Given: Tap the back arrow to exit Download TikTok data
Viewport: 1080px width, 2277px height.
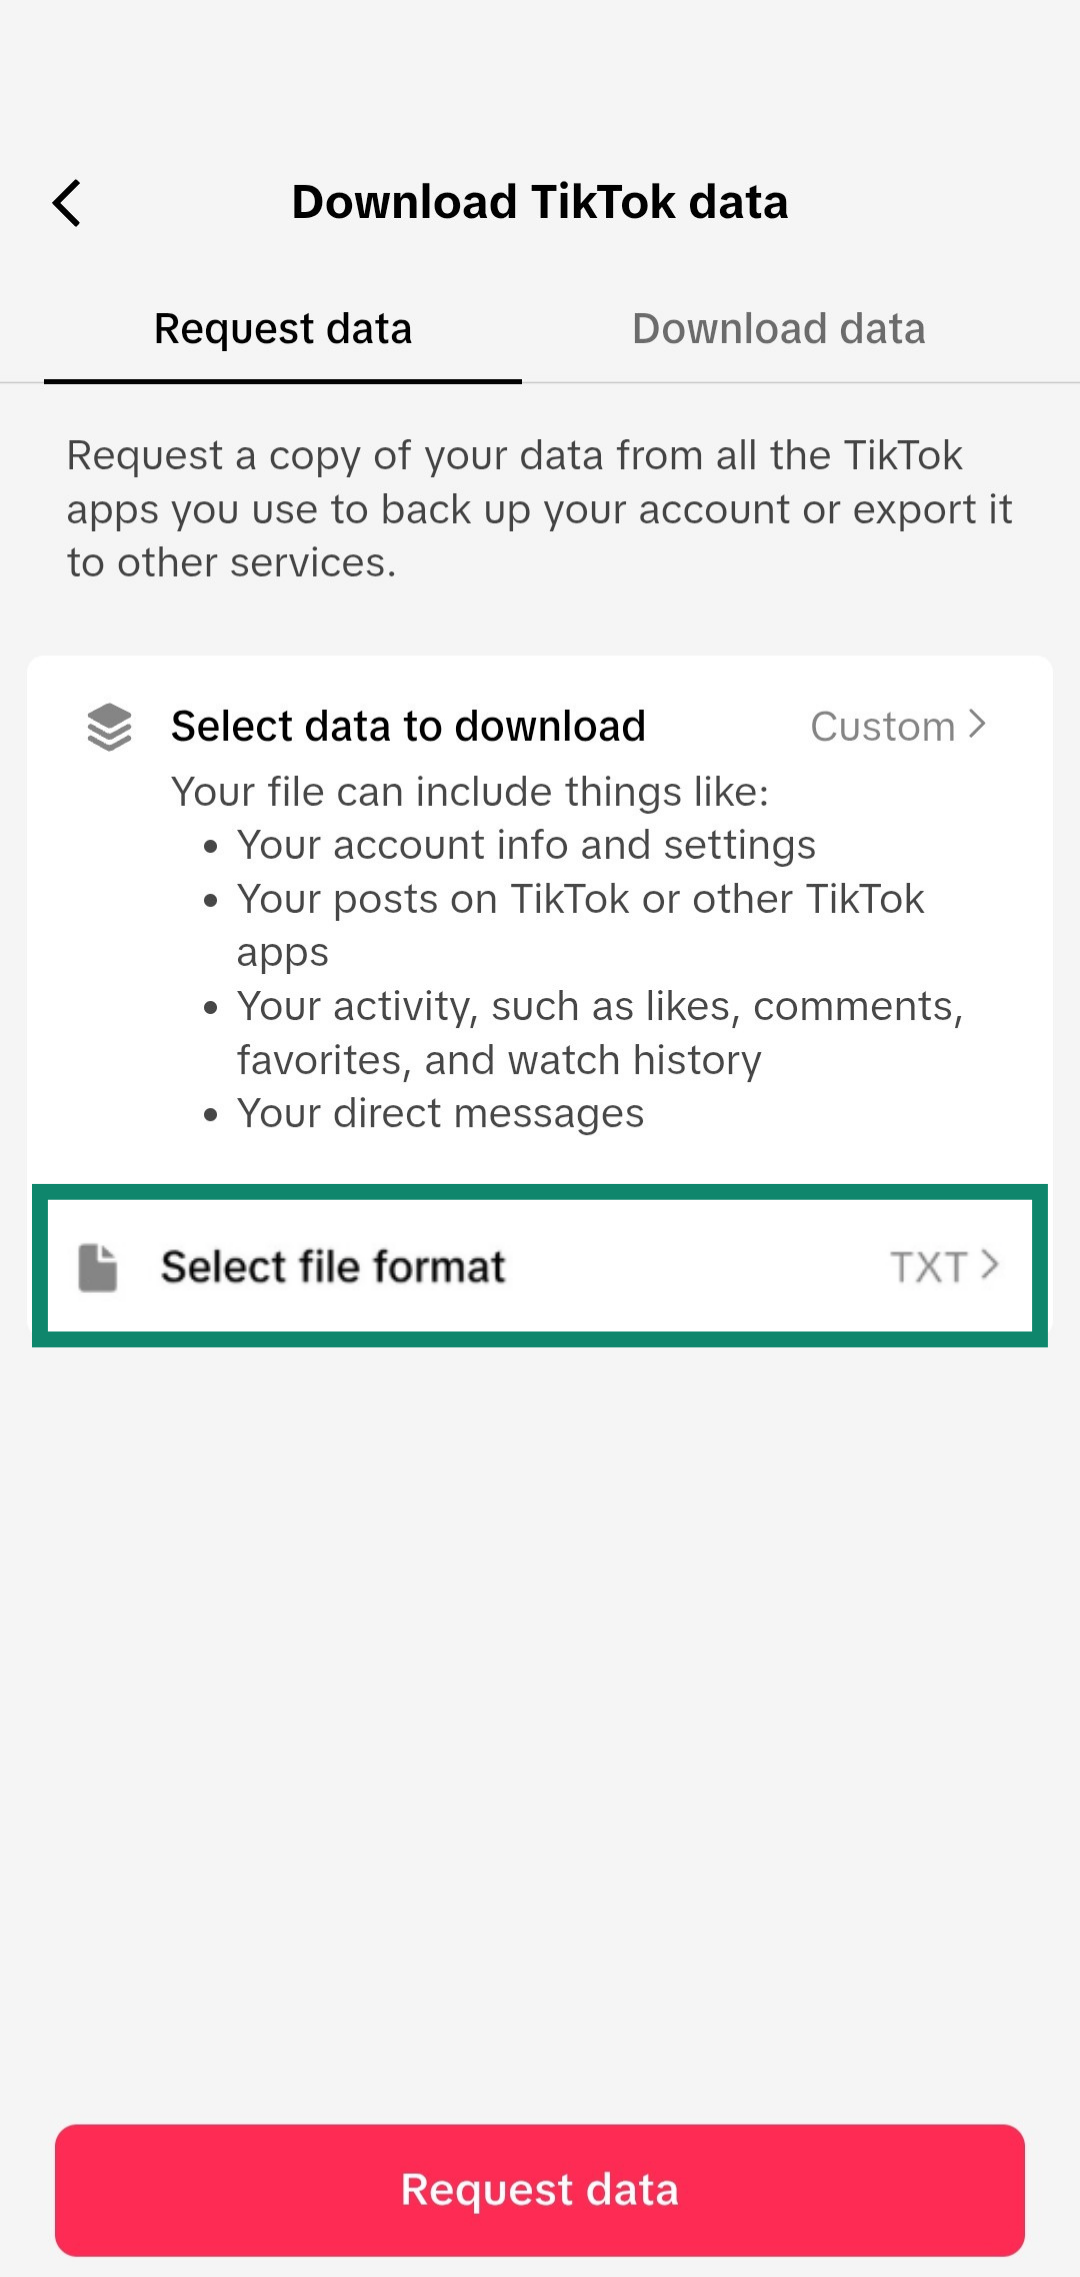Looking at the screenshot, I should point(67,202).
